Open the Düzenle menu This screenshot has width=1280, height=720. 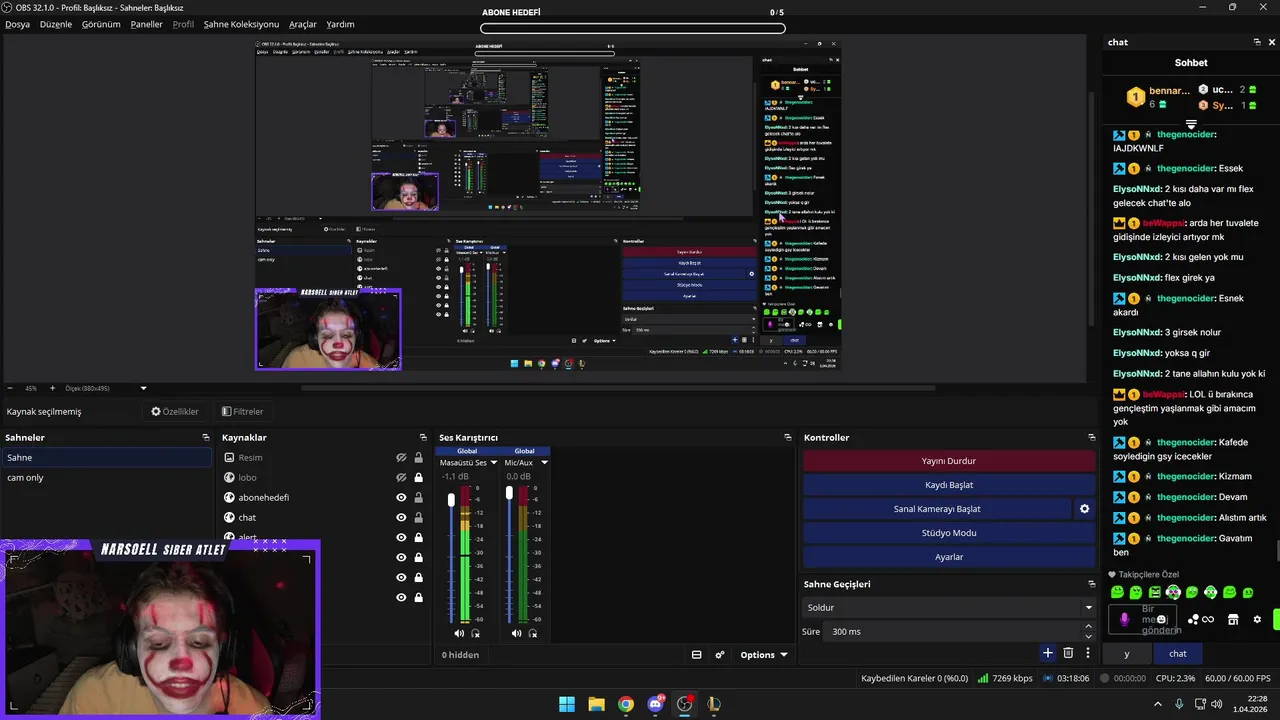[x=56, y=24]
